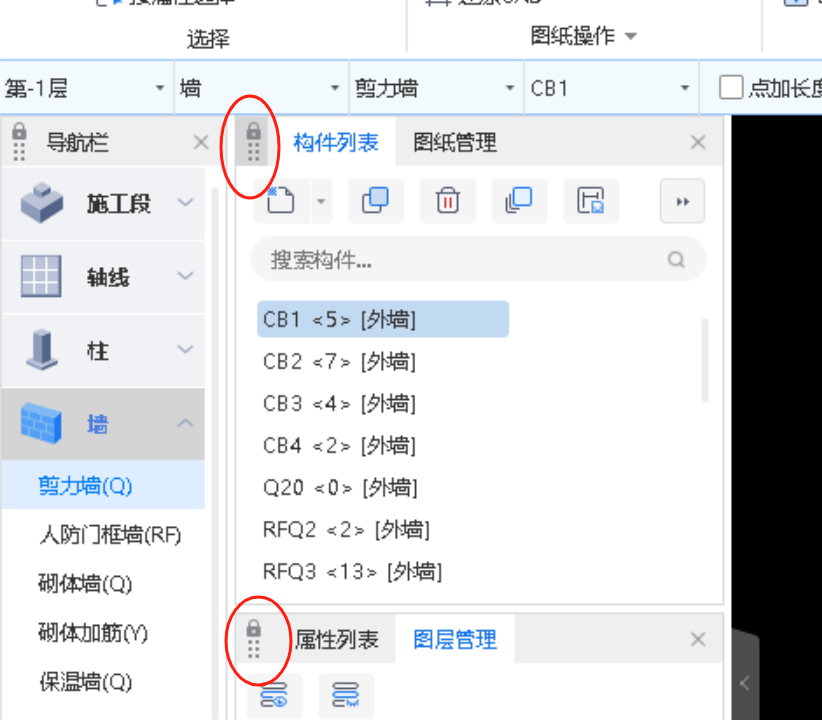Click the 柱 column icon

[x=42, y=350]
